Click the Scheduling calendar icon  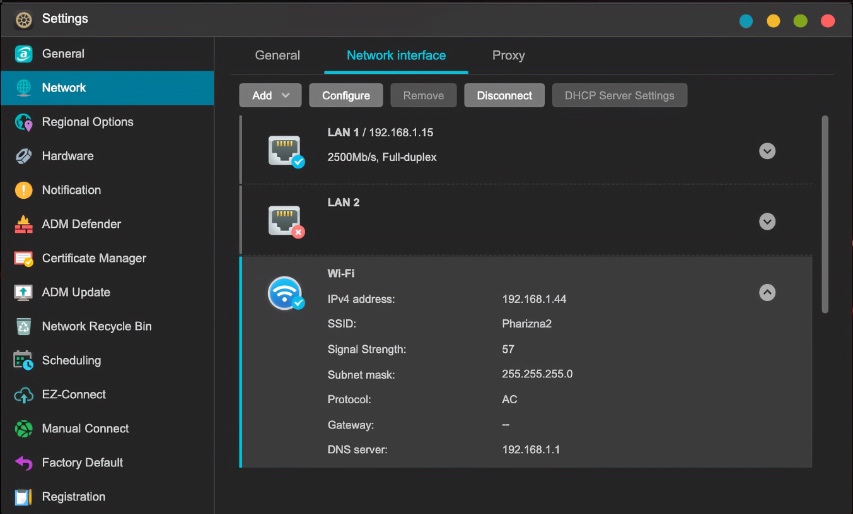(23, 360)
